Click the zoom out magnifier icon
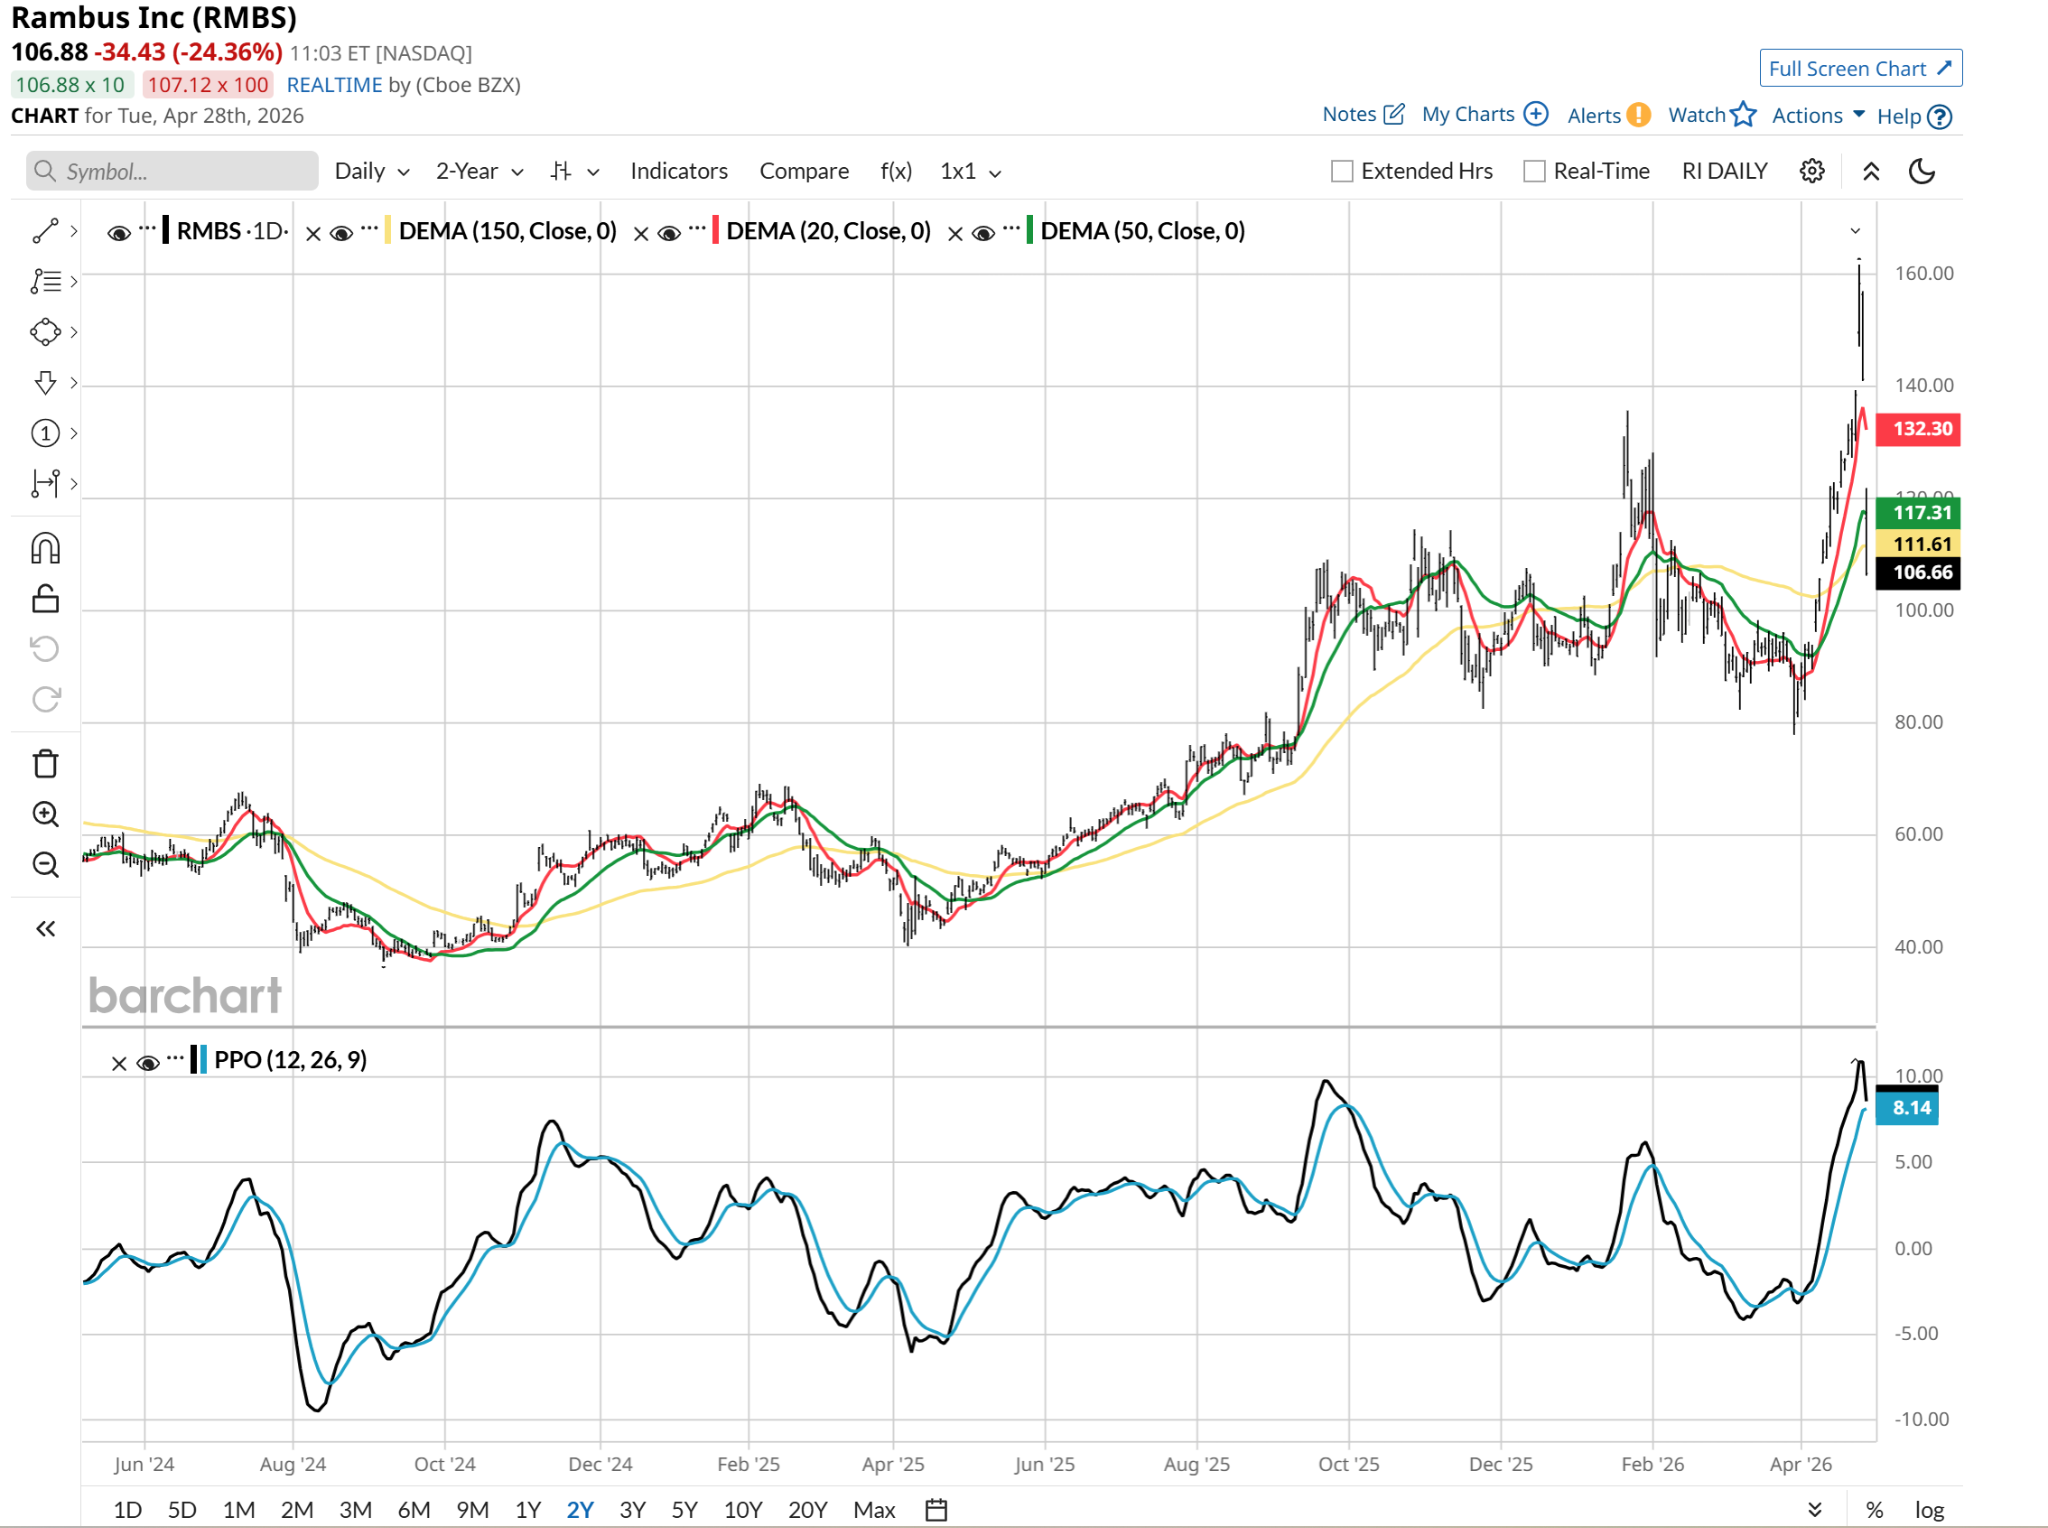The width and height of the screenshot is (2048, 1528). point(45,864)
